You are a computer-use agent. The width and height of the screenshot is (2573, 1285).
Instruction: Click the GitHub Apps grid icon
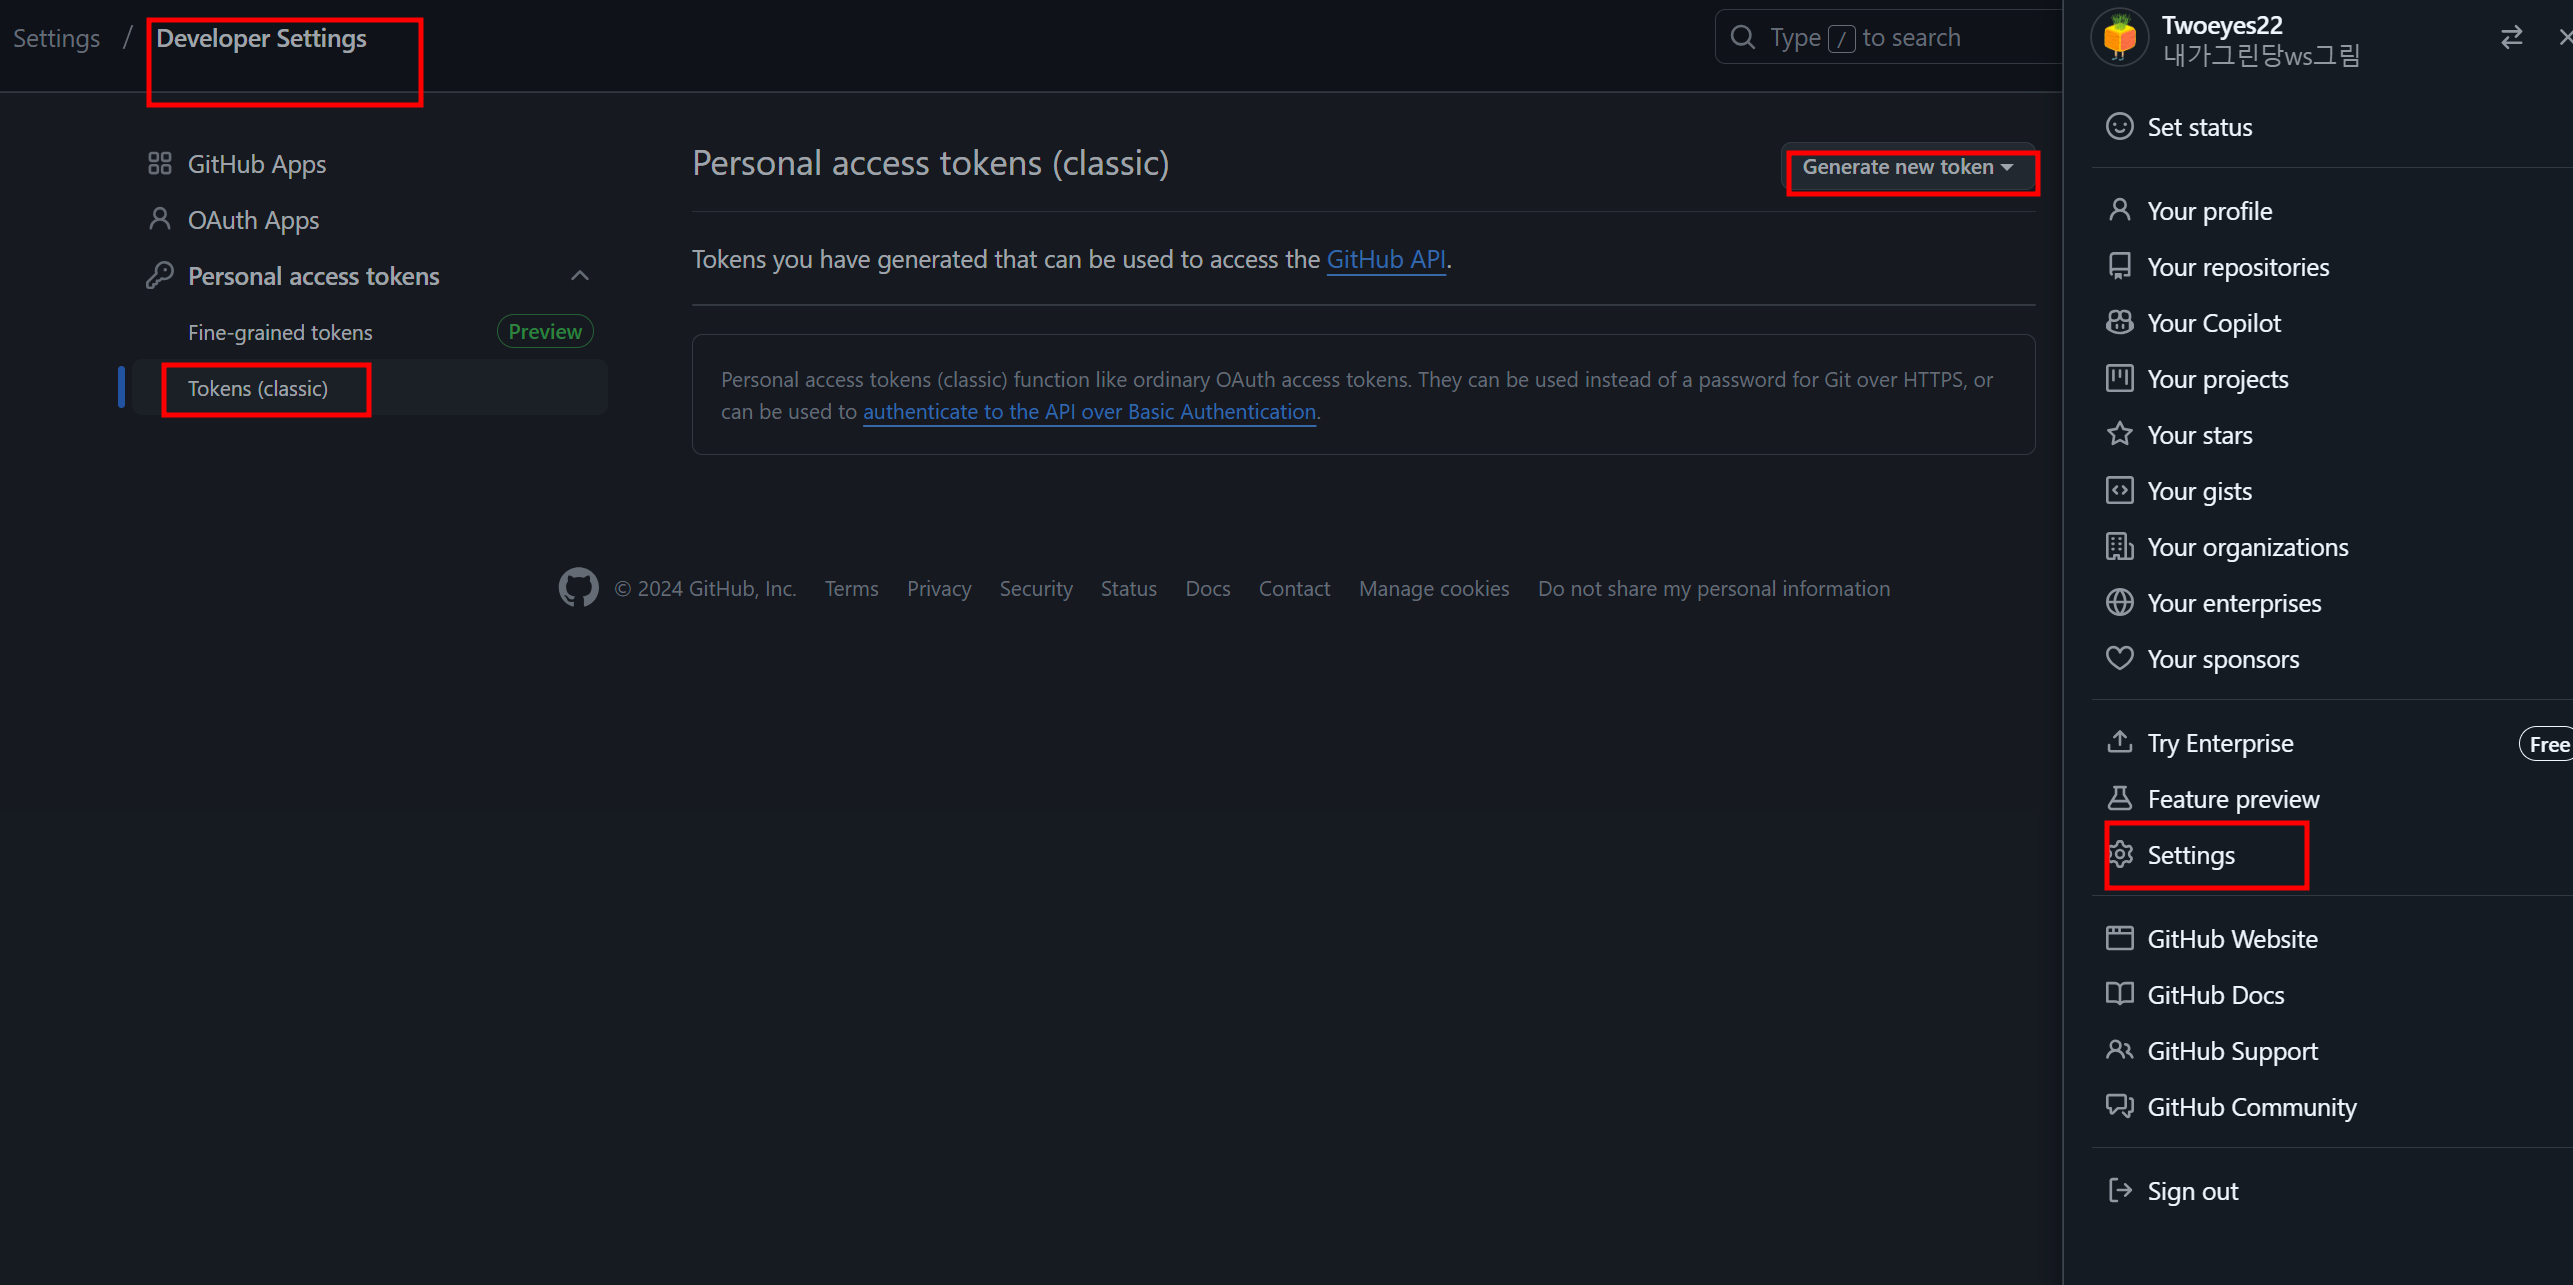point(160,164)
